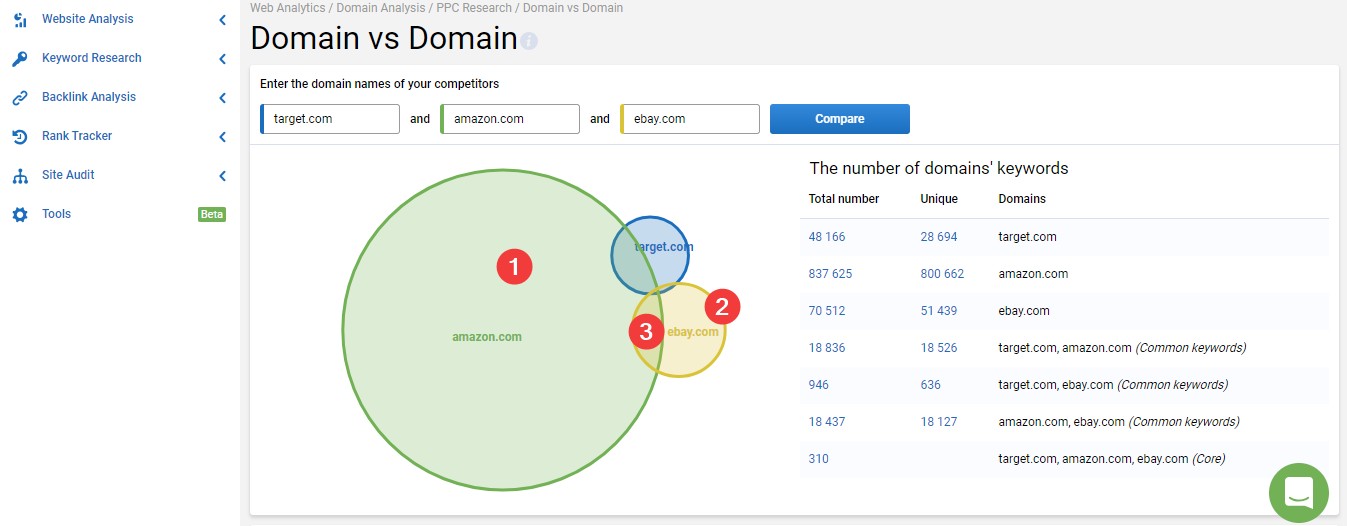This screenshot has width=1347, height=526.
Task: Open amazon.com unique keywords 800 662
Action: pos(943,274)
